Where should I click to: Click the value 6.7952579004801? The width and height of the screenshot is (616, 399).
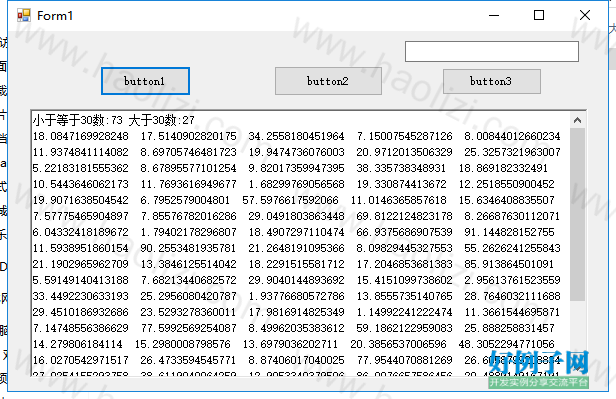pos(185,200)
